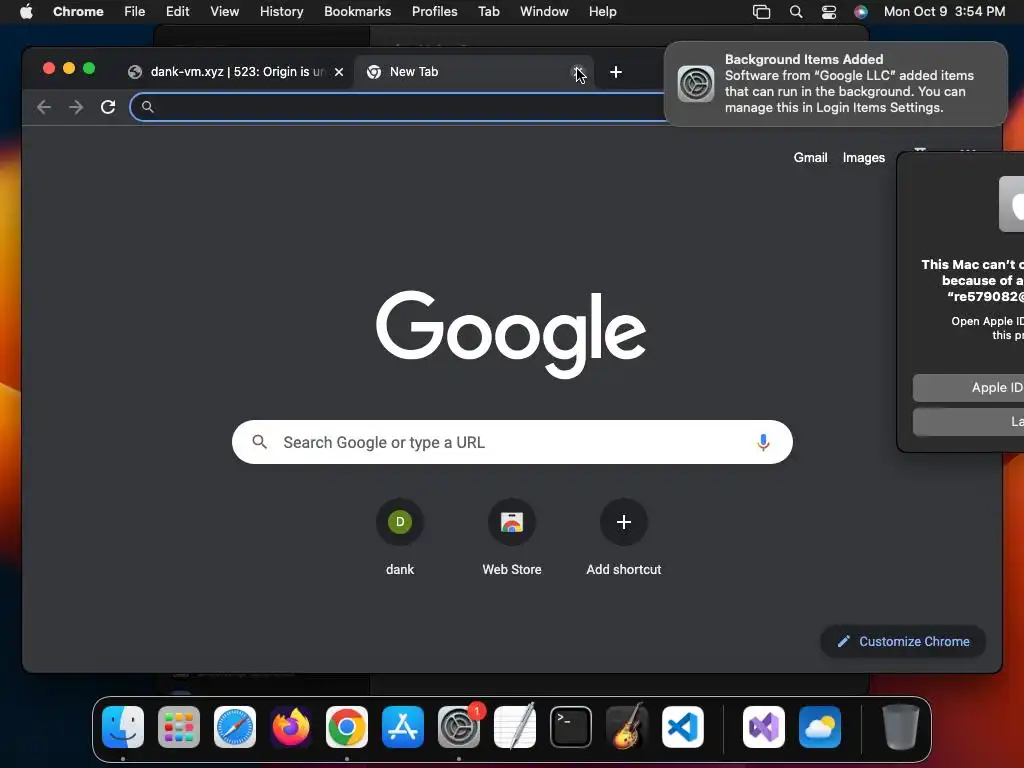Click the Apple ID button in dialog

[x=968, y=387]
